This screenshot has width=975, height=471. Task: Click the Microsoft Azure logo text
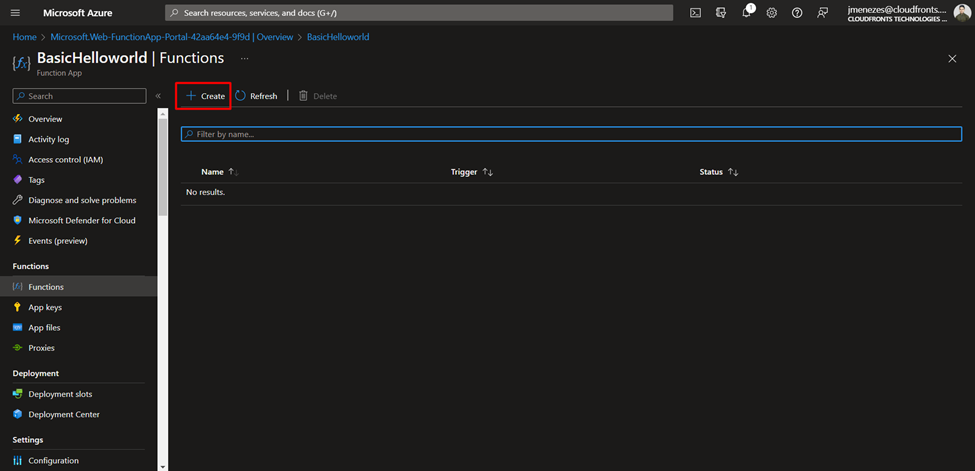(78, 12)
